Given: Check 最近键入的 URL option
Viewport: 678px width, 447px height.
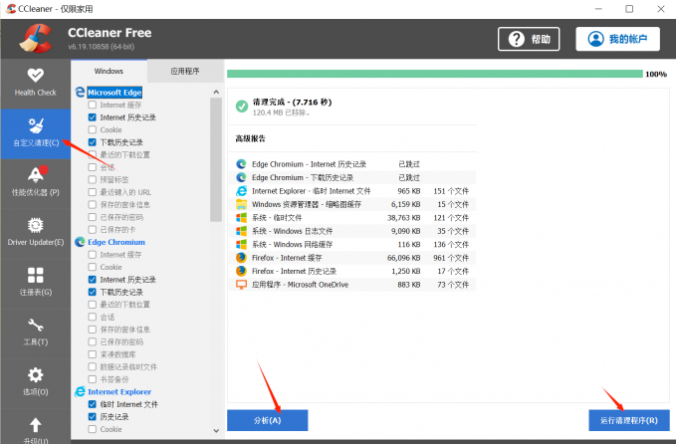Looking at the screenshot, I should tap(92, 192).
